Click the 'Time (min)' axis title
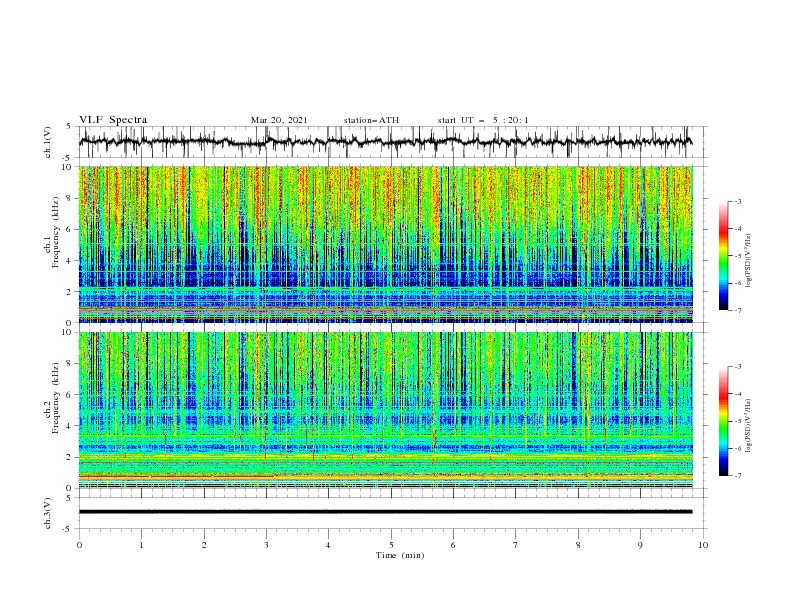Viewport: 792px width, 612px height. pos(400,555)
